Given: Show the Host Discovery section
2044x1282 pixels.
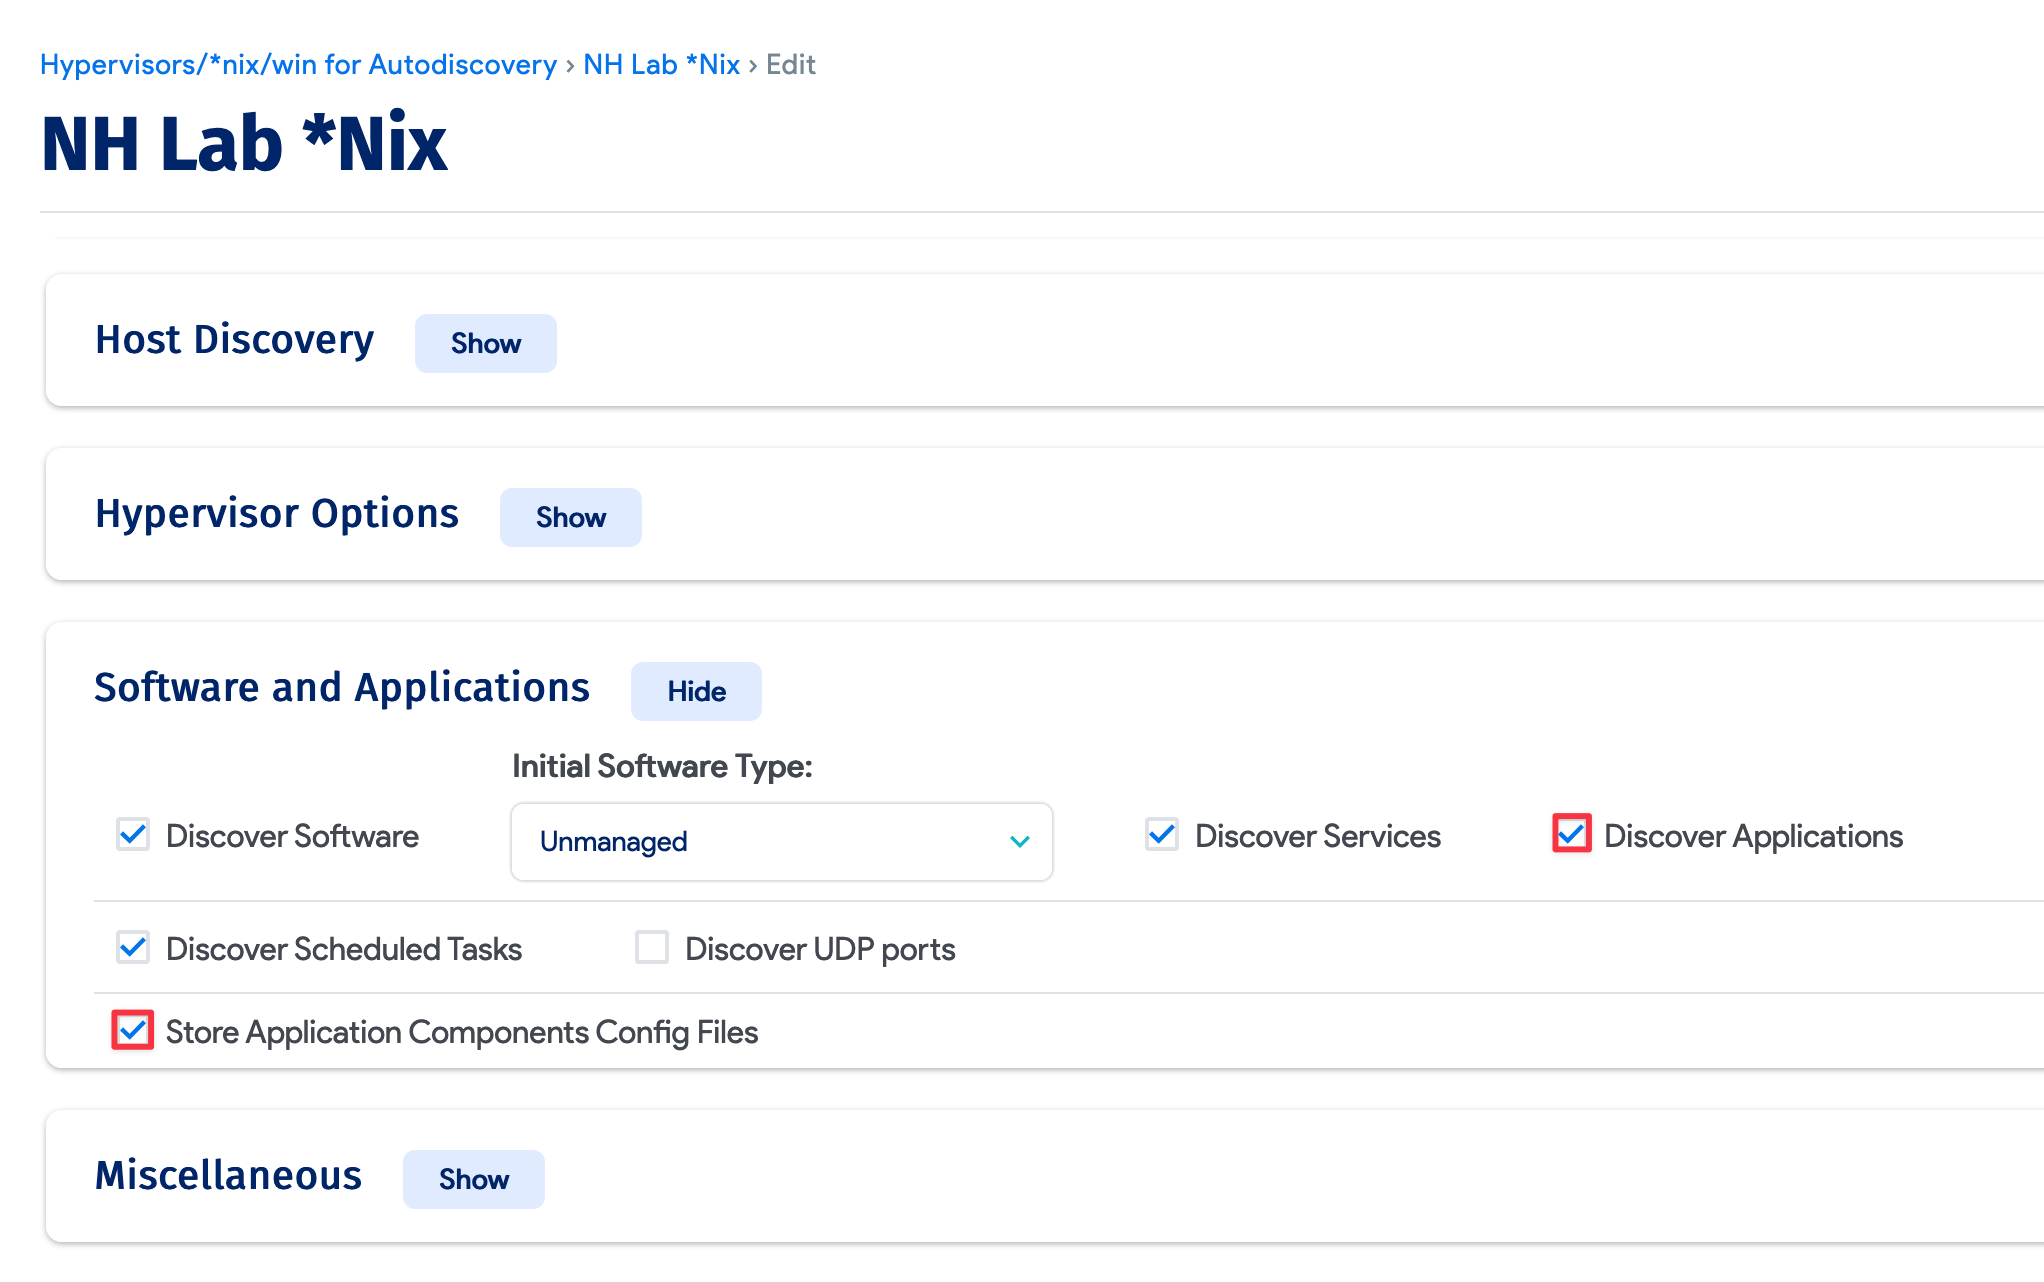Looking at the screenshot, I should 485,343.
